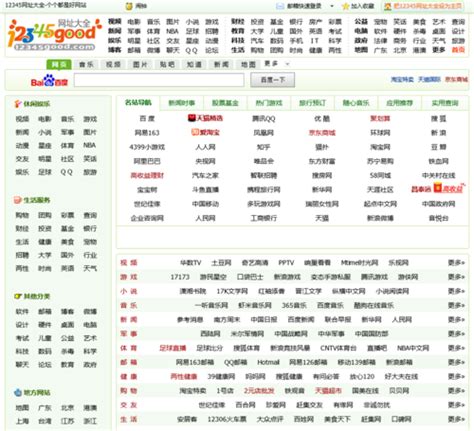Select the 音乐 search tab
The image size is (474, 431).
pyautogui.click(x=86, y=65)
